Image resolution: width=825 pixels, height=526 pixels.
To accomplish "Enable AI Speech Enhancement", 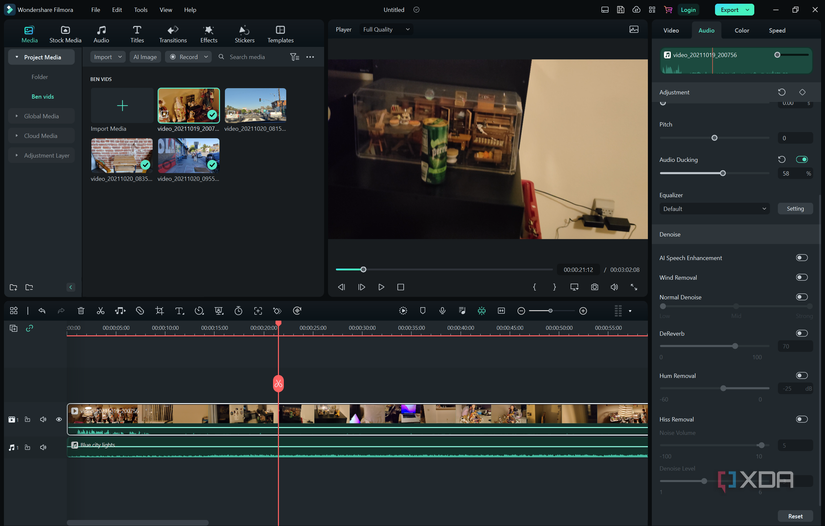I will tap(802, 258).
